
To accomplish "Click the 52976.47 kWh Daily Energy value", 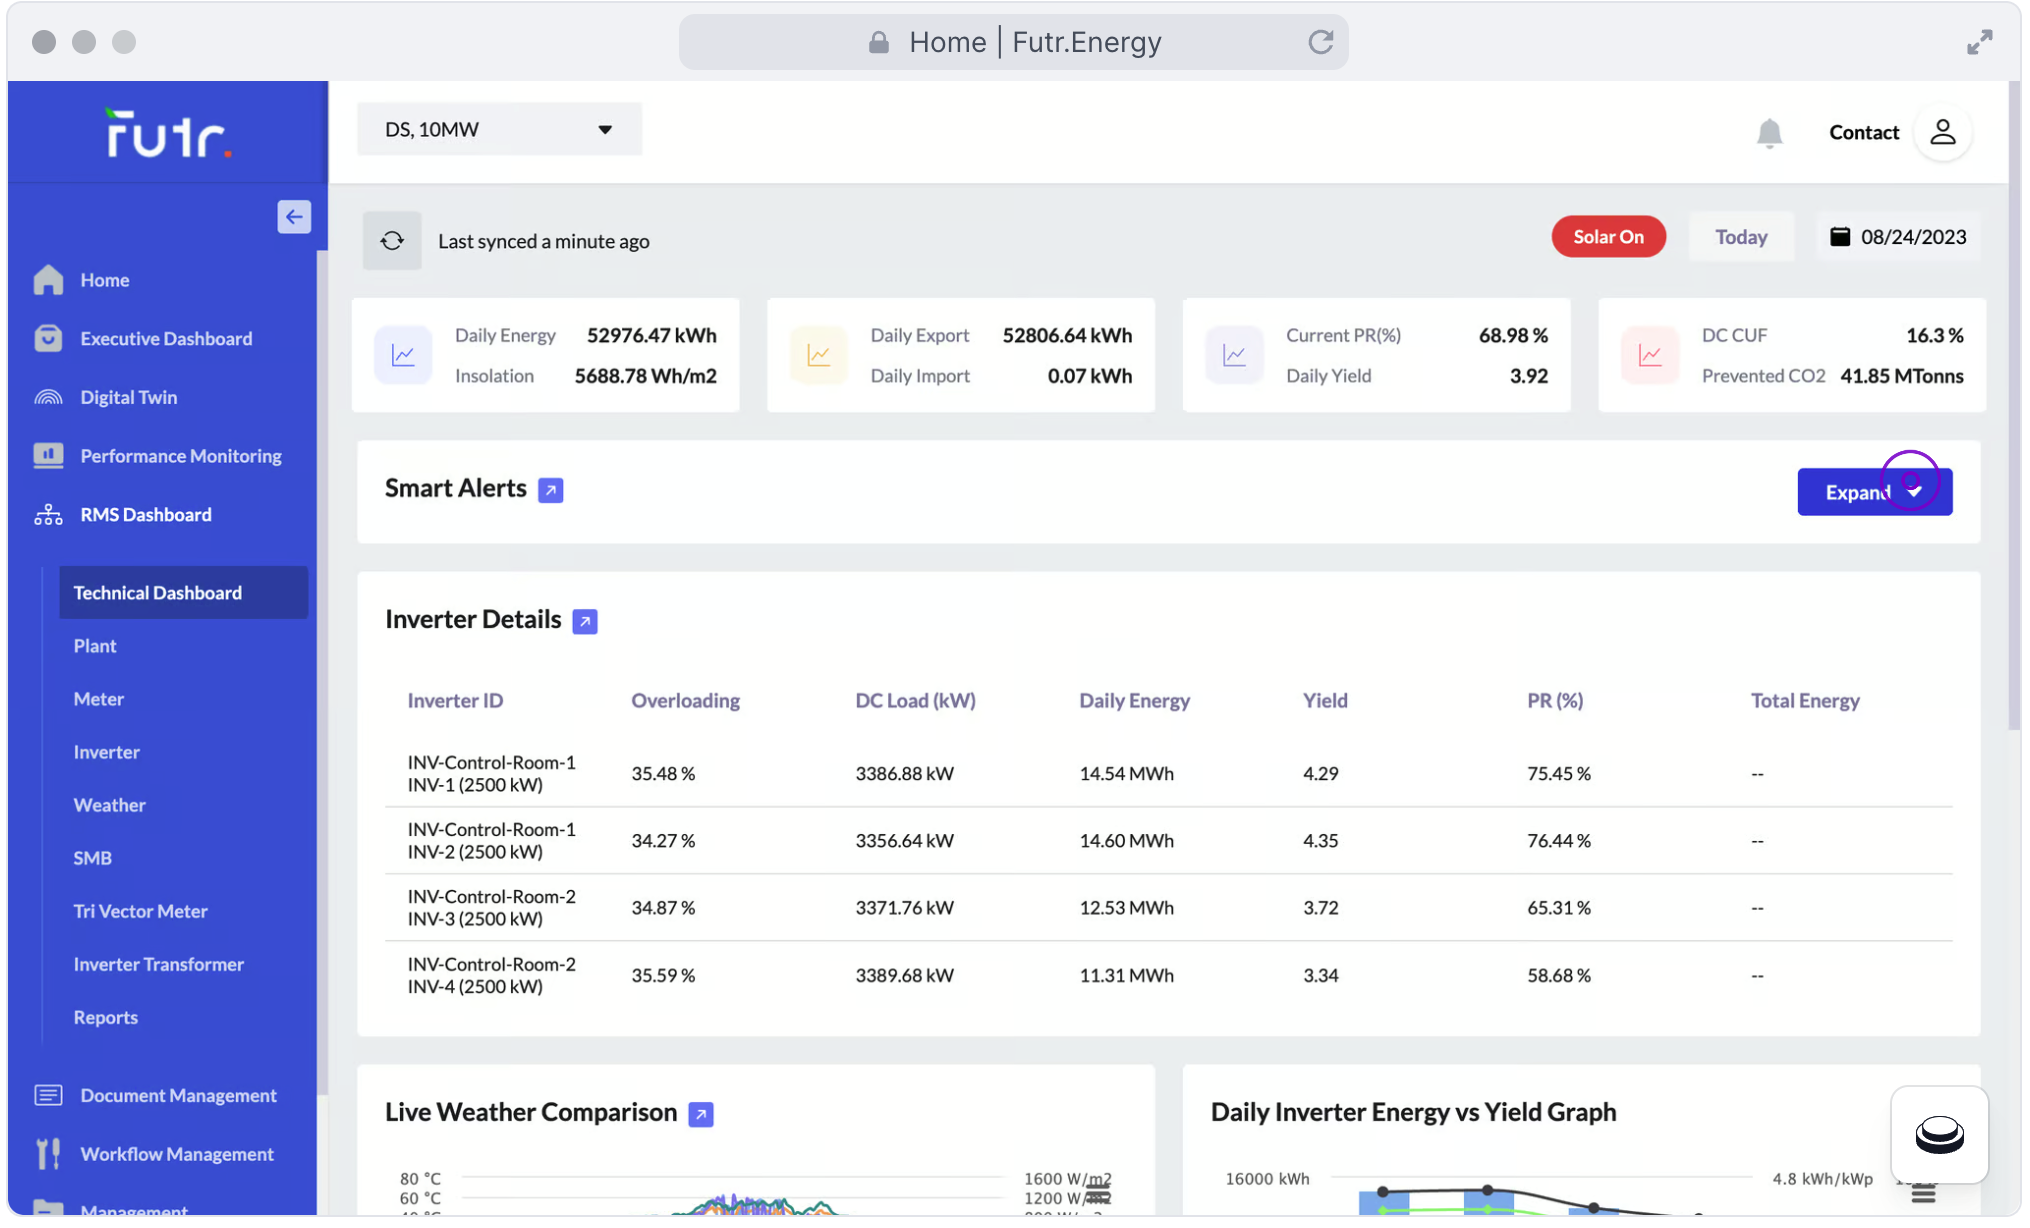I will point(651,335).
